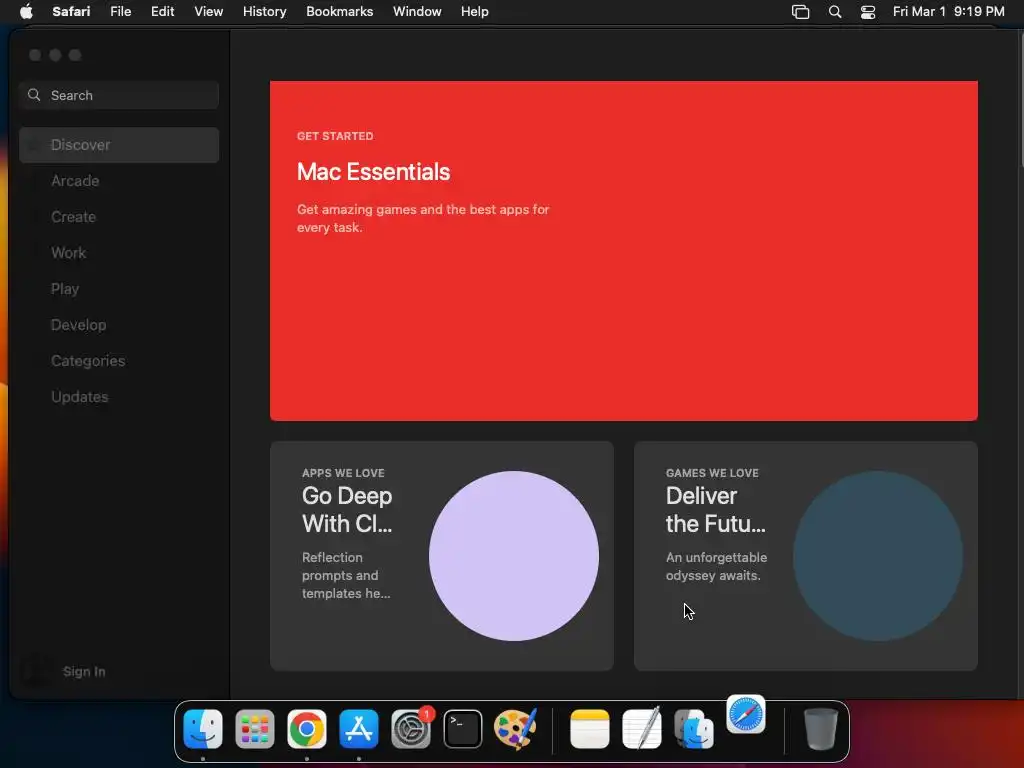Screen dimensions: 1024x768
Task: Click the Stage Manager windows icon in menu bar
Action: pyautogui.click(x=800, y=12)
